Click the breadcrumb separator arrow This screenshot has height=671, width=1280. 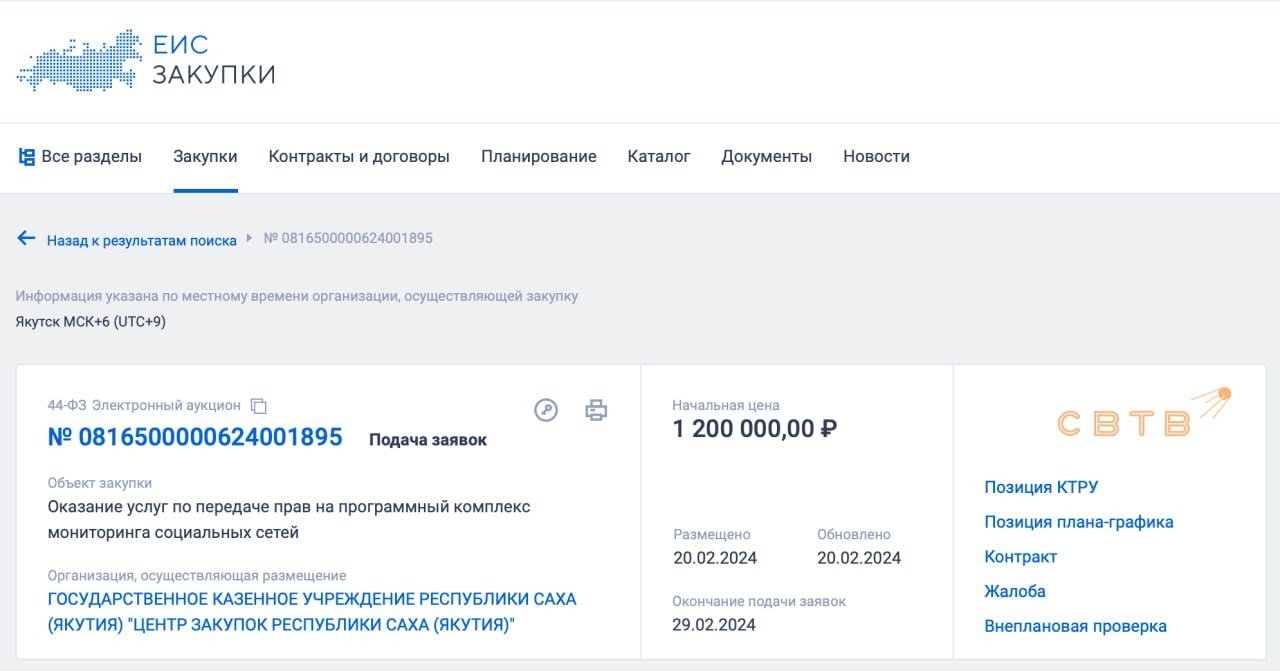tap(249, 239)
